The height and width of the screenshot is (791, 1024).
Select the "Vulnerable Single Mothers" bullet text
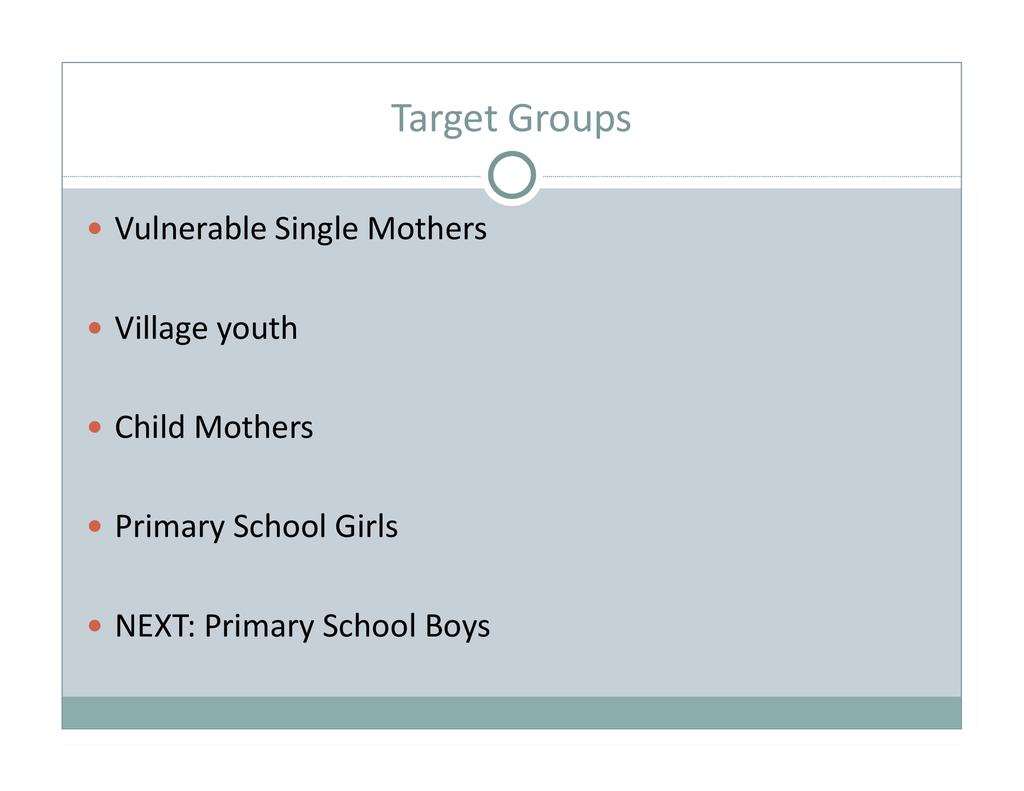point(300,229)
